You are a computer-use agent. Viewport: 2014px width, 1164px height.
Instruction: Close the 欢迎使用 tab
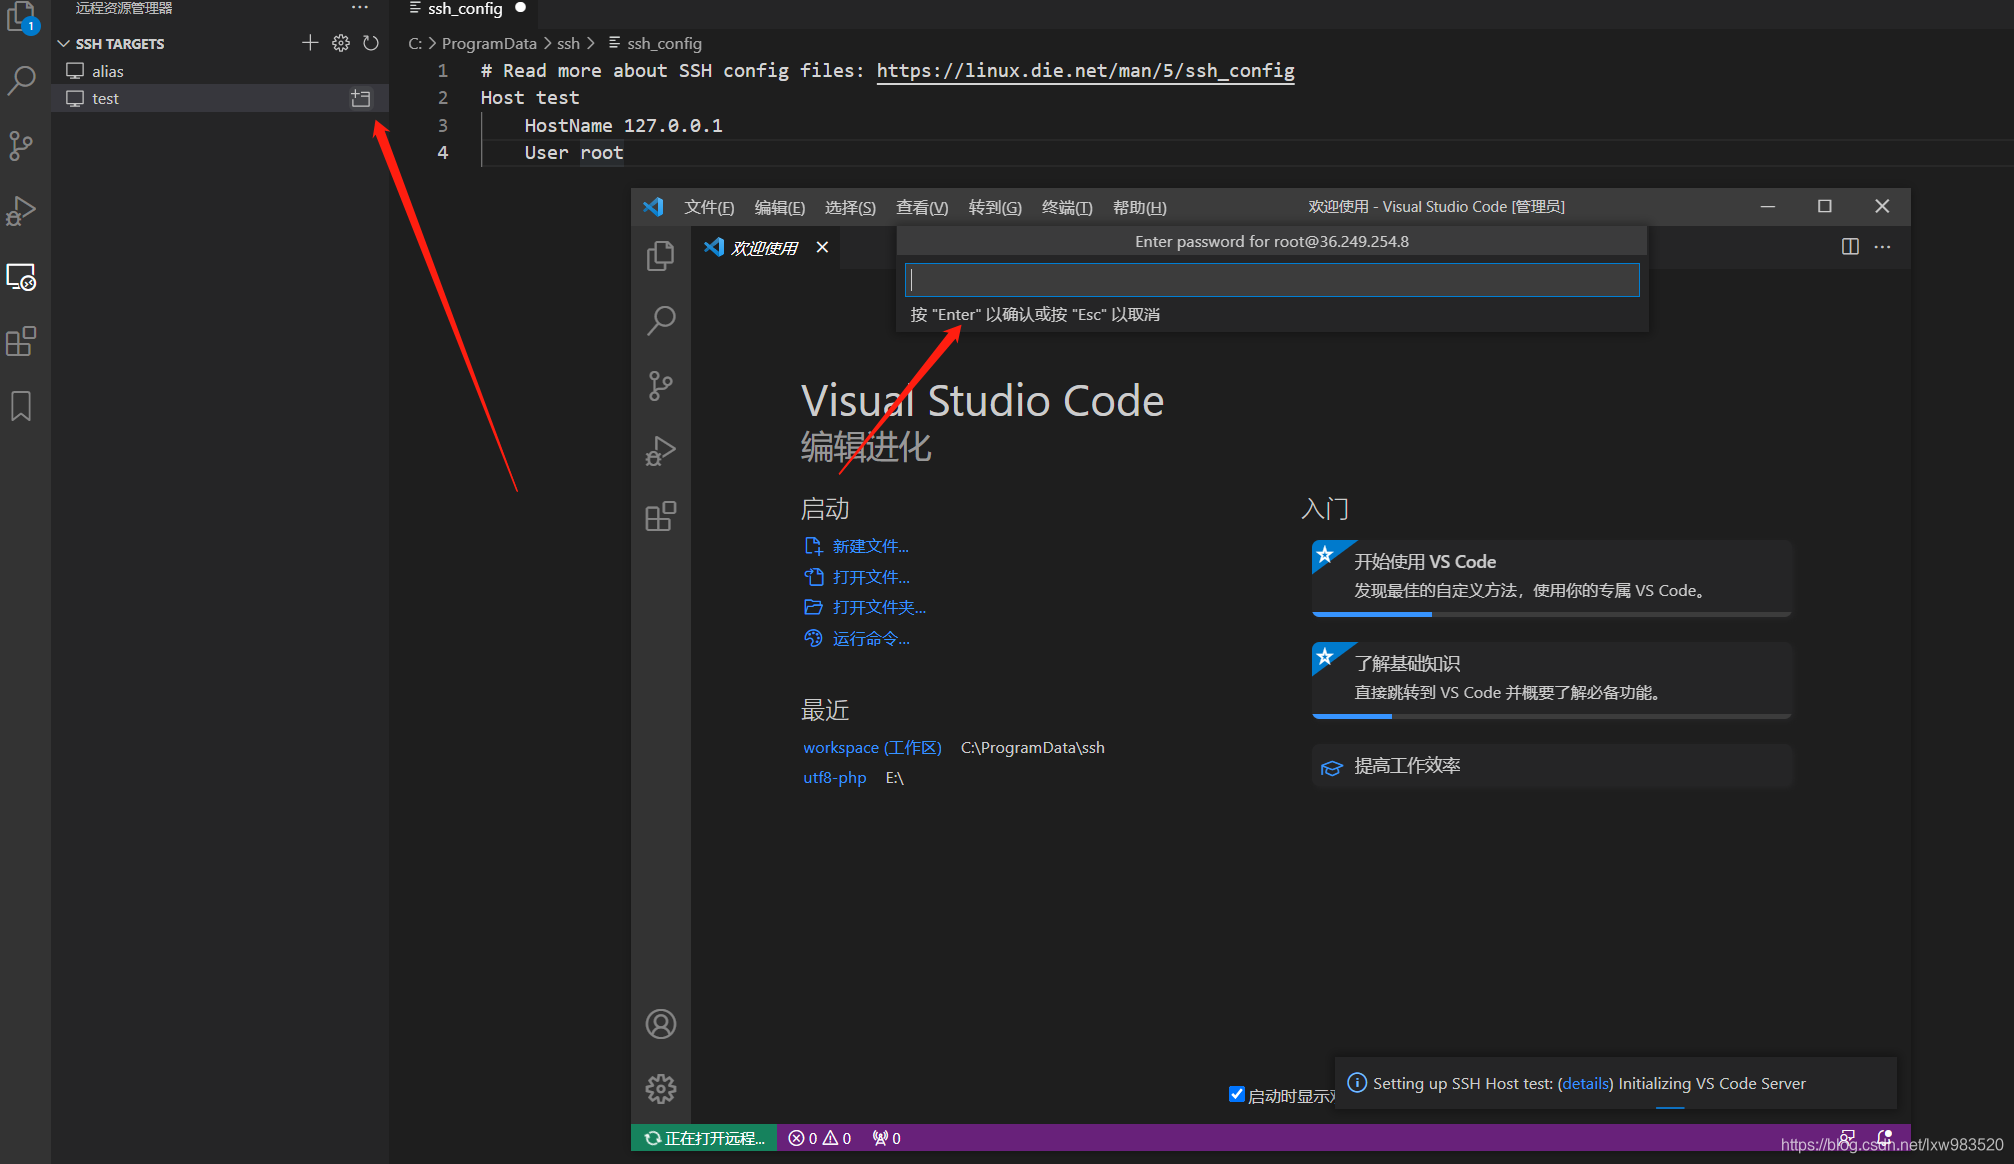pos(822,247)
